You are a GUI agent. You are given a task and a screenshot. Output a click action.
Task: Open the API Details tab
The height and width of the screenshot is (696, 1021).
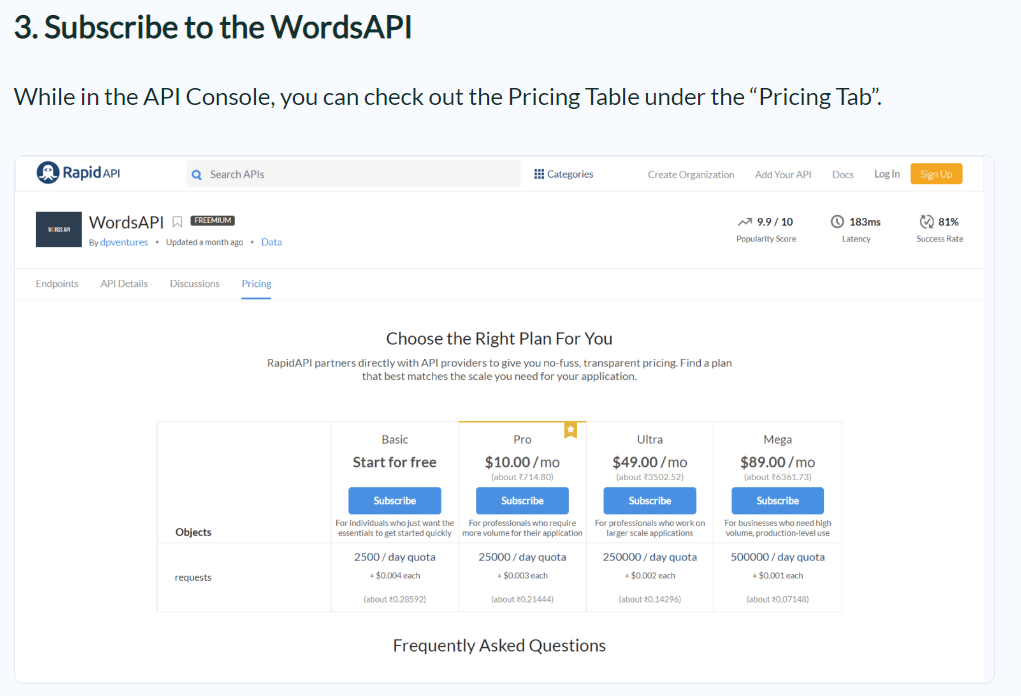124,284
